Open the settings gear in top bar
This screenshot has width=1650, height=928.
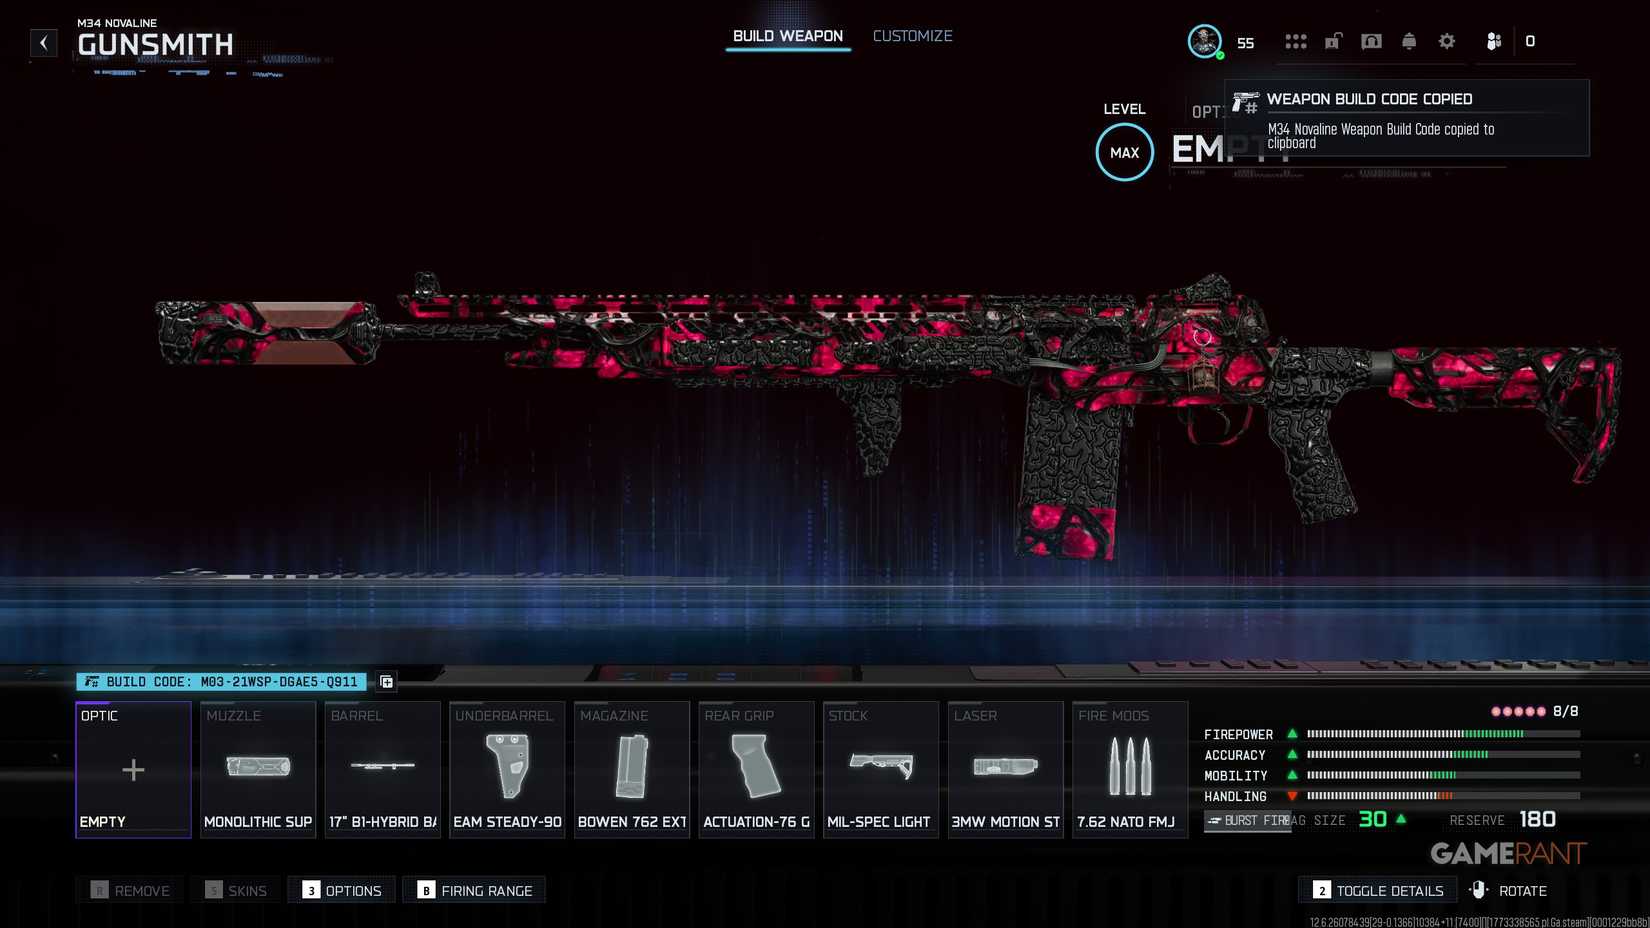1446,41
